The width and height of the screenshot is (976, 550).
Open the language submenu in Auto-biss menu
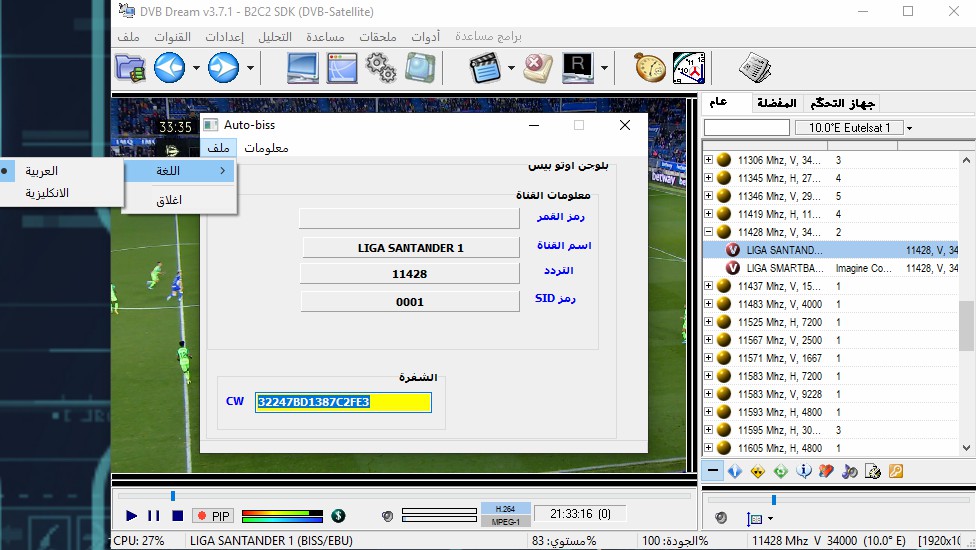pyautogui.click(x=179, y=170)
